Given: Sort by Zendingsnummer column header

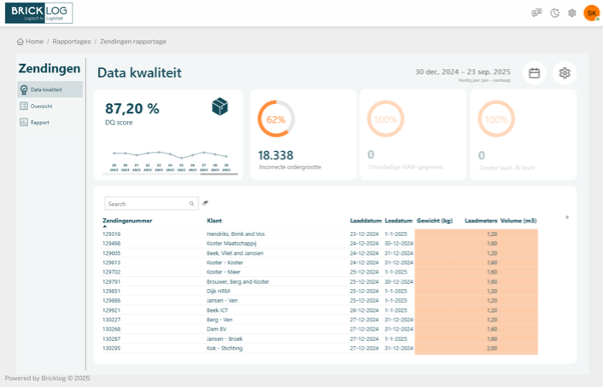Looking at the screenshot, I should pyautogui.click(x=127, y=221).
